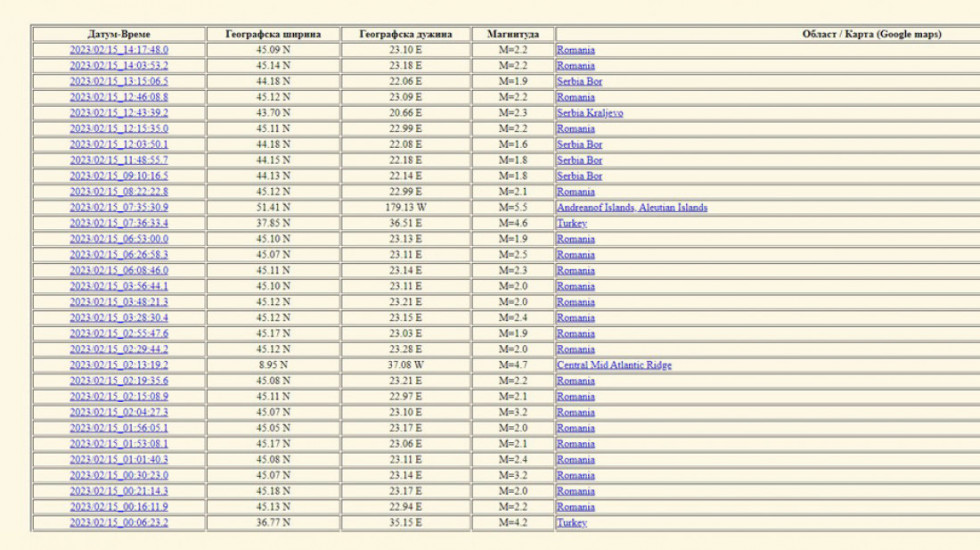
Task: Open the 02:13:19.2 earthquake entry
Action: pos(118,365)
